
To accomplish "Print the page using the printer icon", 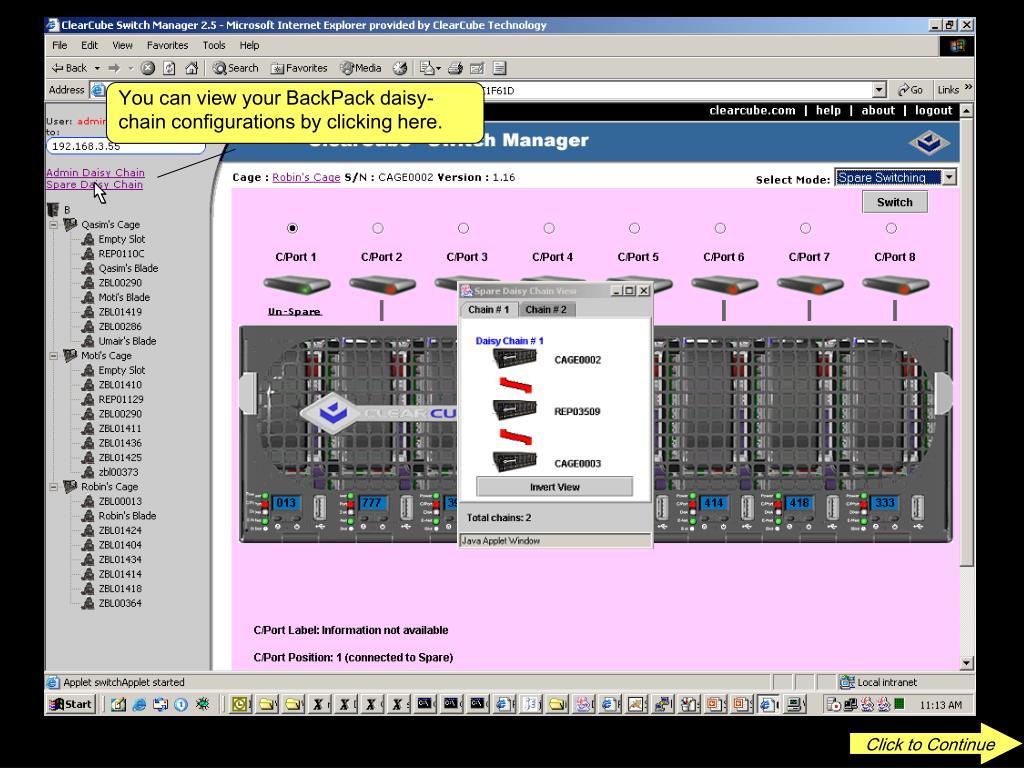I will (x=455, y=68).
